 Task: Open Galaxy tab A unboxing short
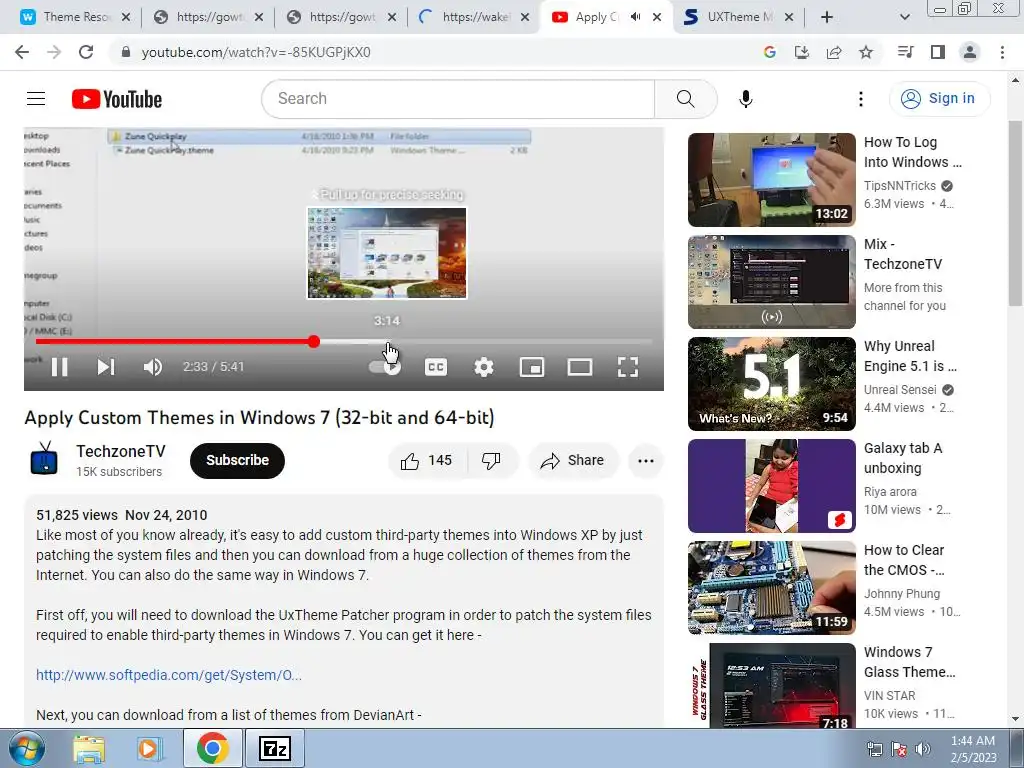click(771, 485)
